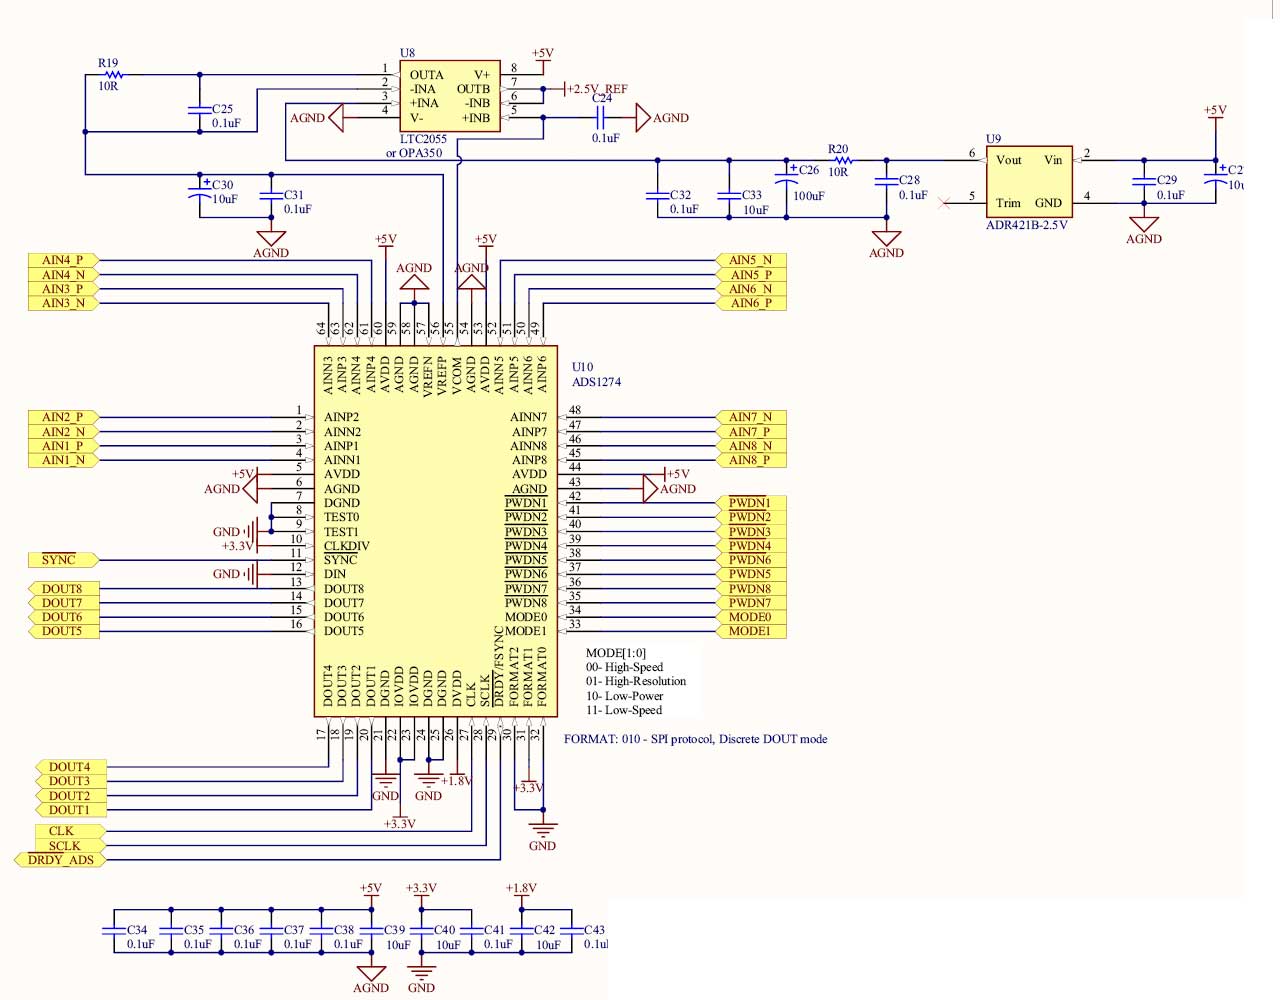
Task: Select the yellow MODE1 port
Action: click(751, 631)
